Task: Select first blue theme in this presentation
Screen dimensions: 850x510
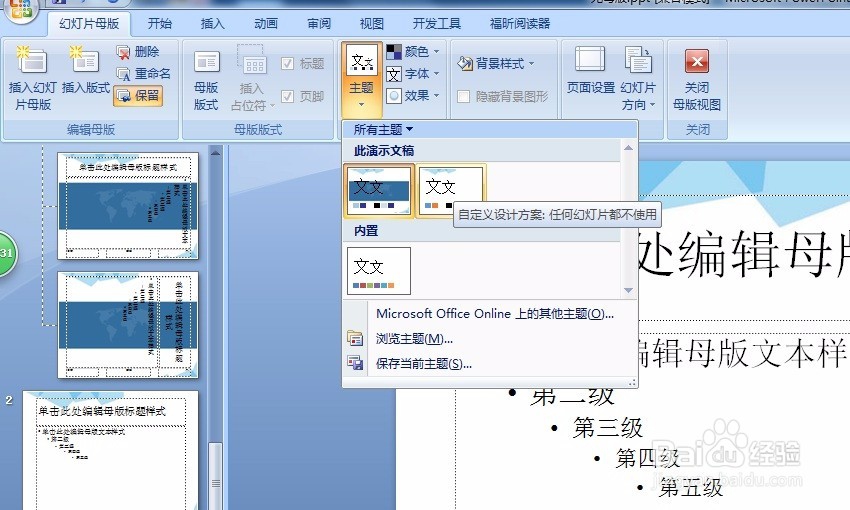Action: (x=379, y=191)
